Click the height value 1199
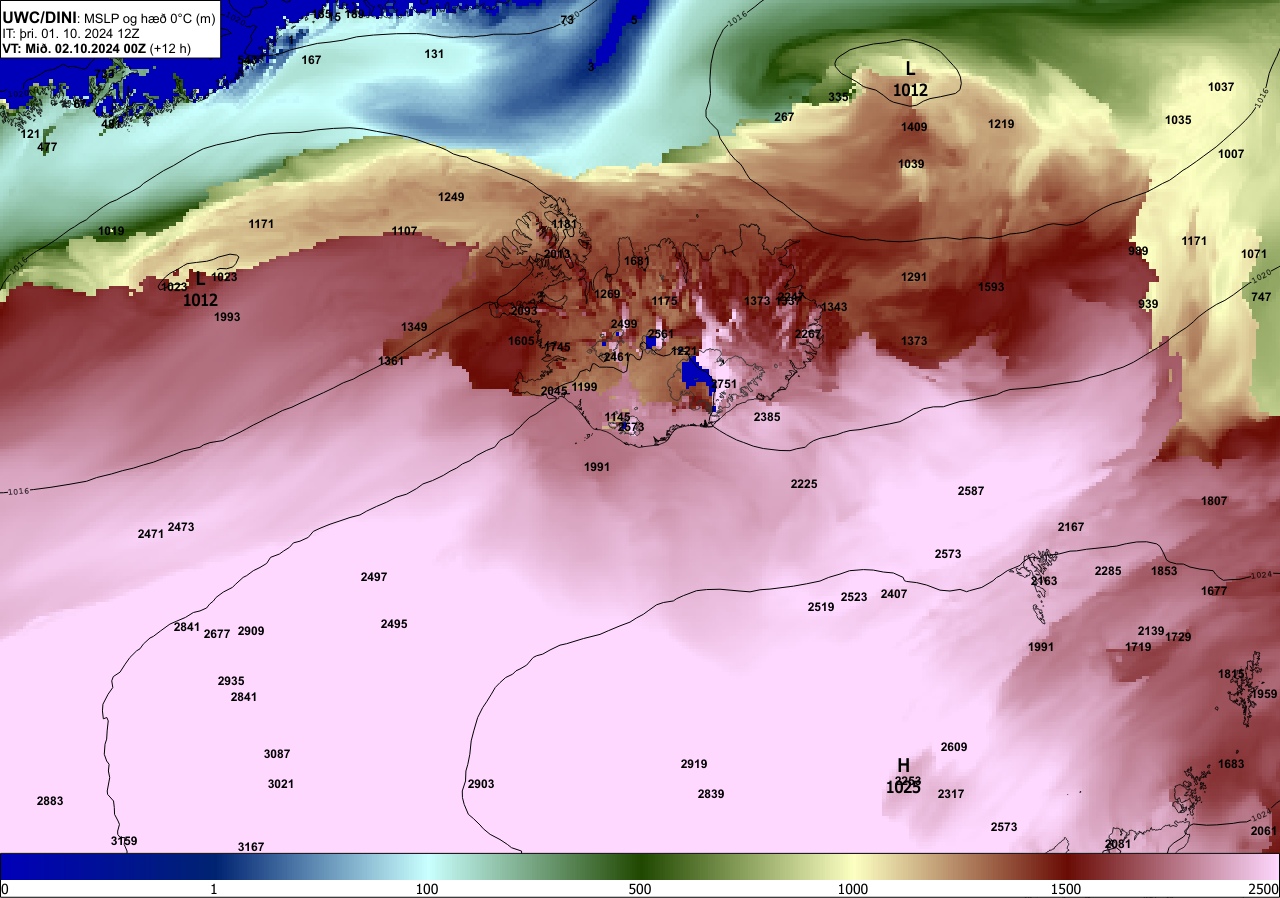This screenshot has height=898, width=1280. click(x=584, y=387)
